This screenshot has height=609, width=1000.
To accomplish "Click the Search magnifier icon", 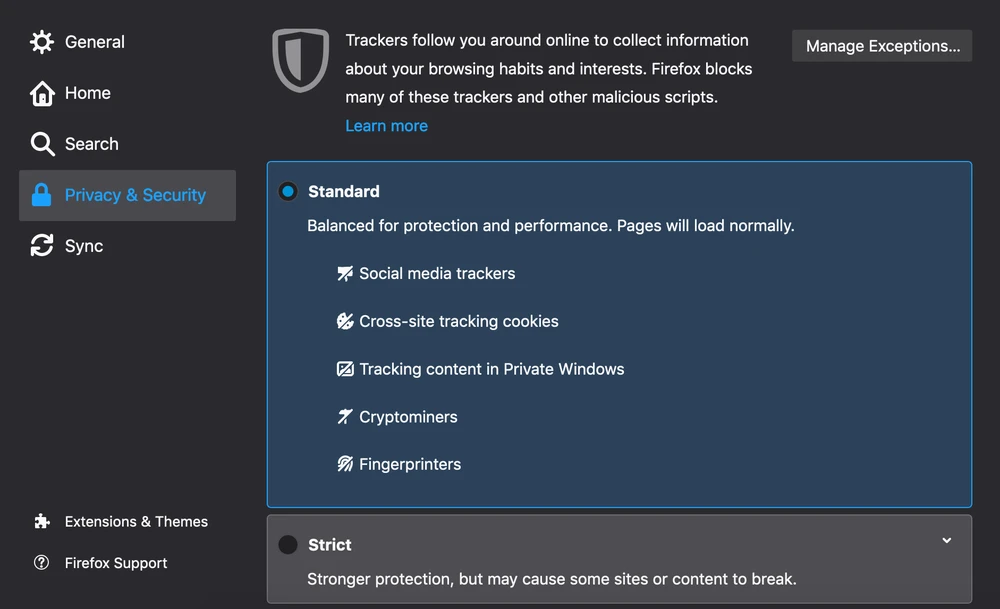I will click(x=42, y=144).
